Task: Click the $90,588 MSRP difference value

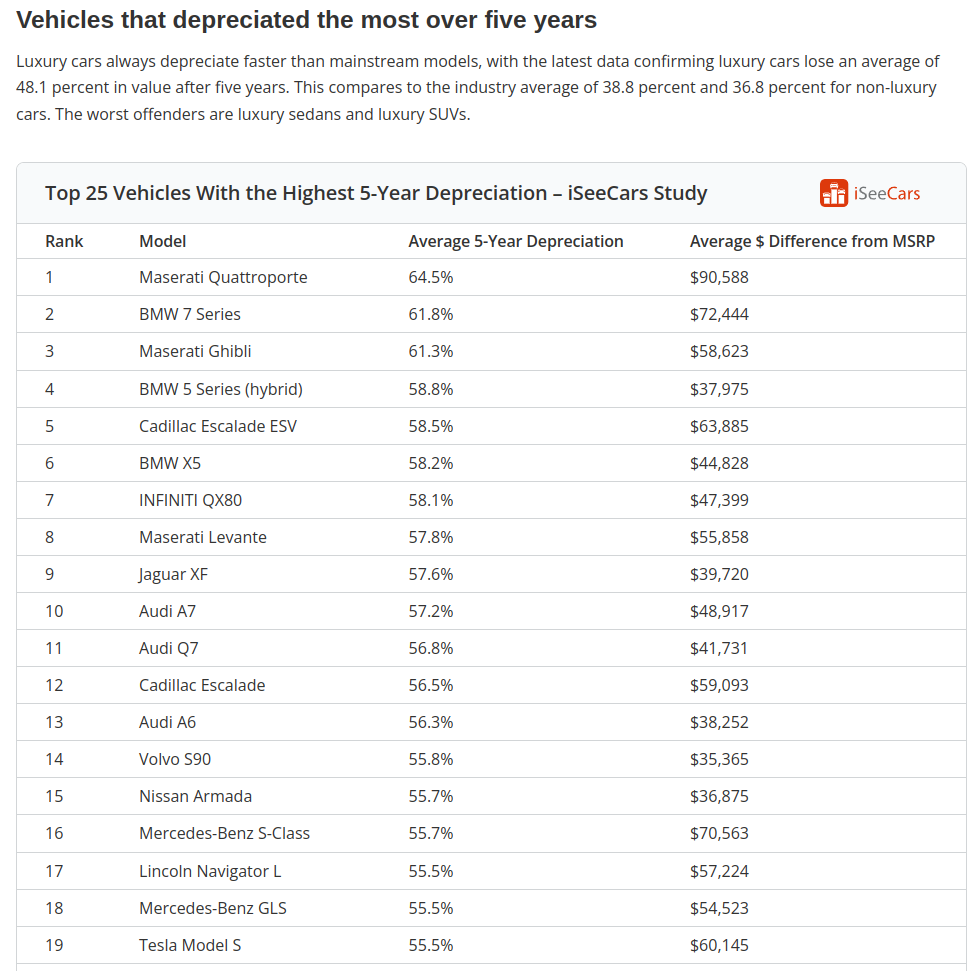Action: point(719,277)
